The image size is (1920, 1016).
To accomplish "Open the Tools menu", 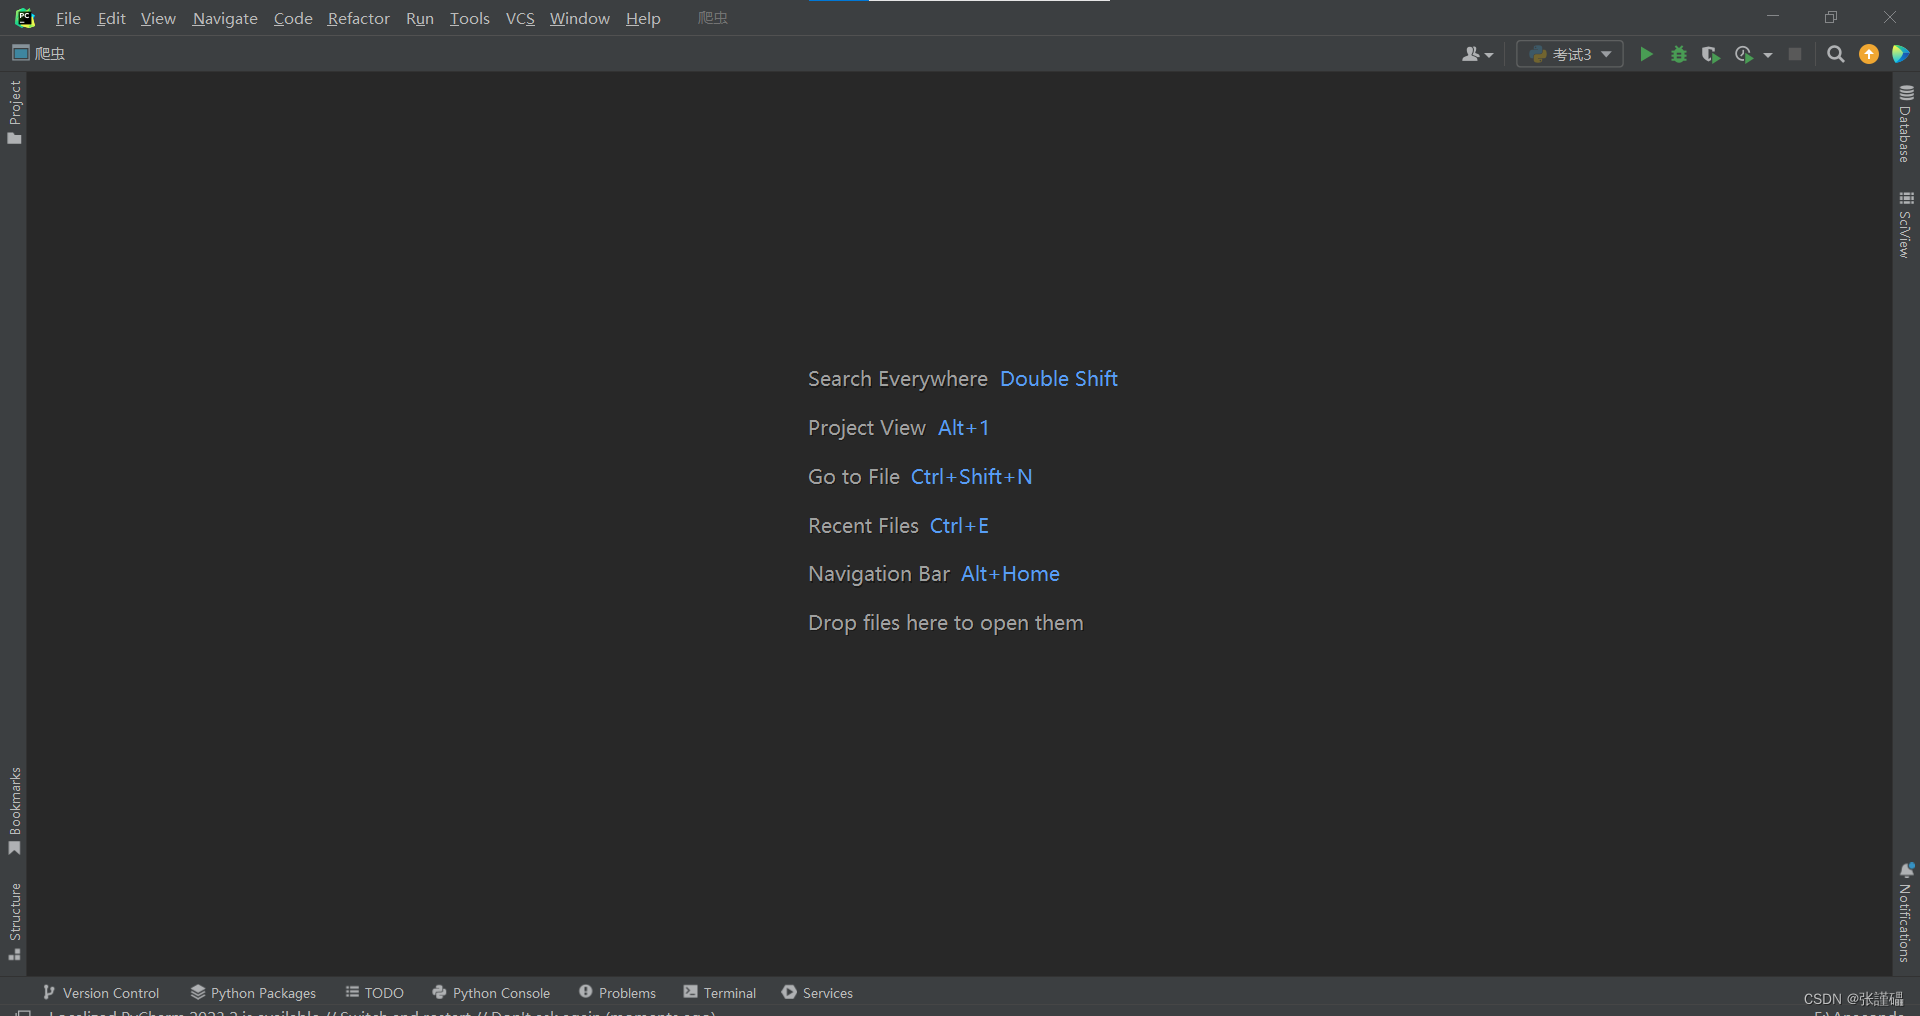I will (469, 18).
